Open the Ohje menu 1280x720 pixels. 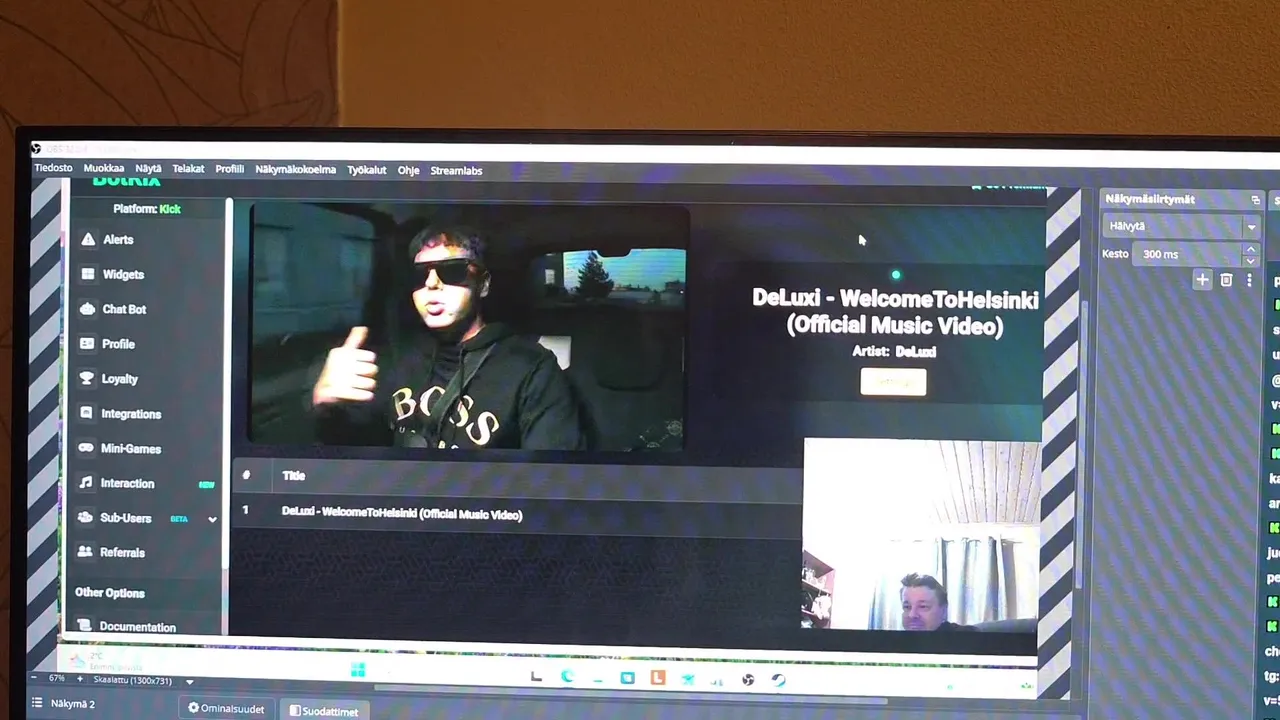click(x=408, y=171)
